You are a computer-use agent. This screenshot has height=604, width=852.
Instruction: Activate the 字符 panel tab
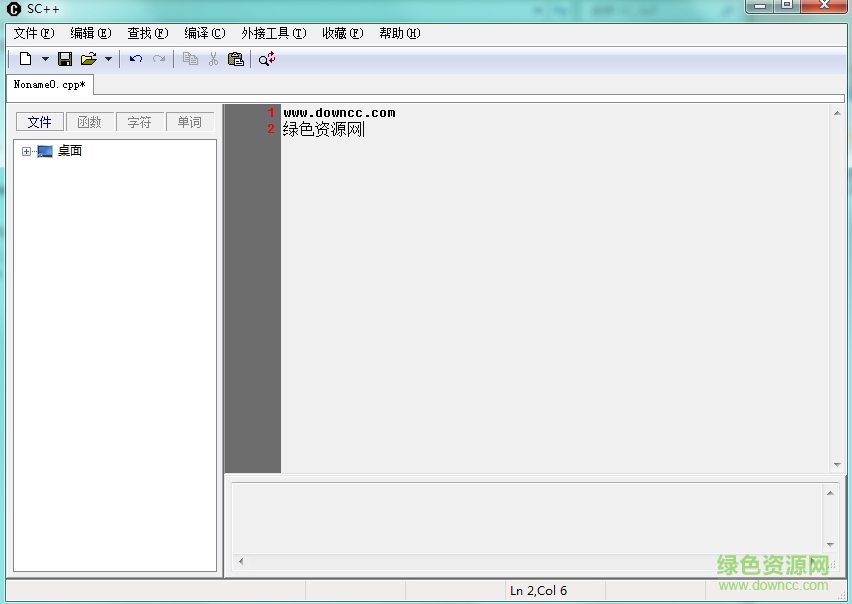(139, 121)
